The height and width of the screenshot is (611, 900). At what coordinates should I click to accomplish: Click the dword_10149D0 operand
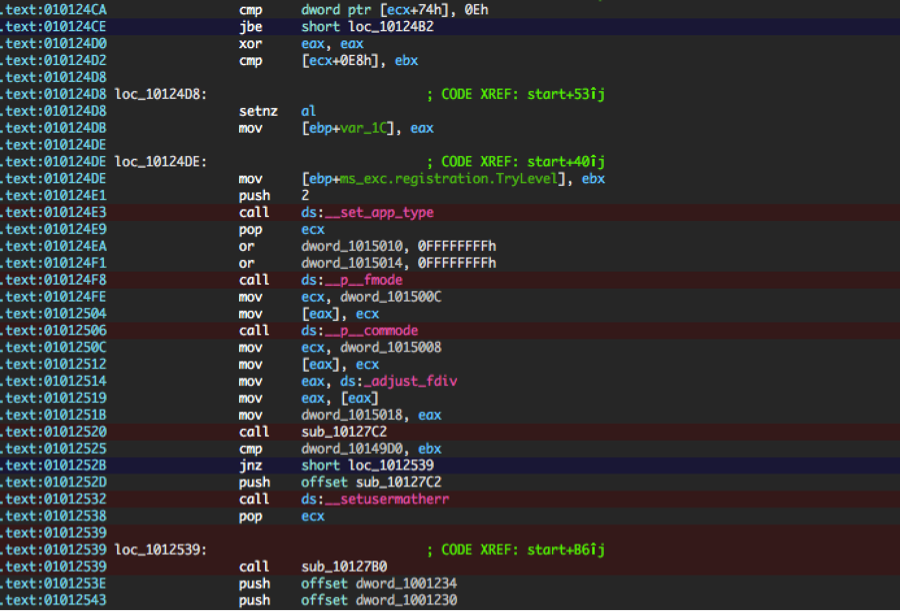(352, 449)
